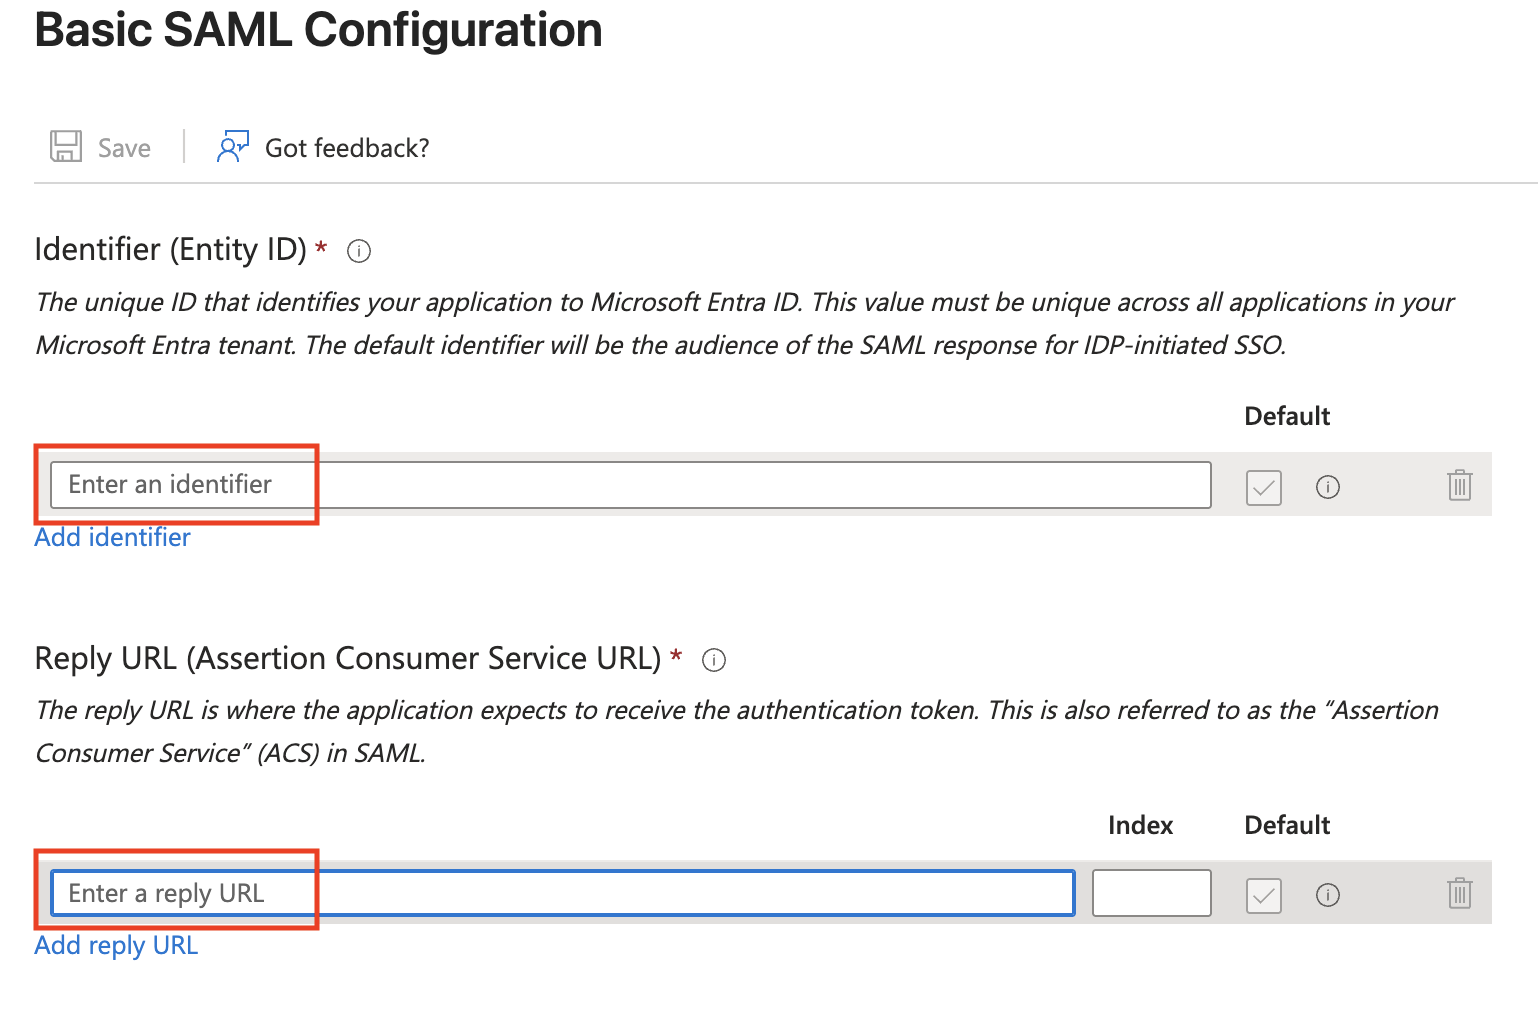The image size is (1538, 1024).
Task: Click info icon in the identifier row
Action: 1327,487
